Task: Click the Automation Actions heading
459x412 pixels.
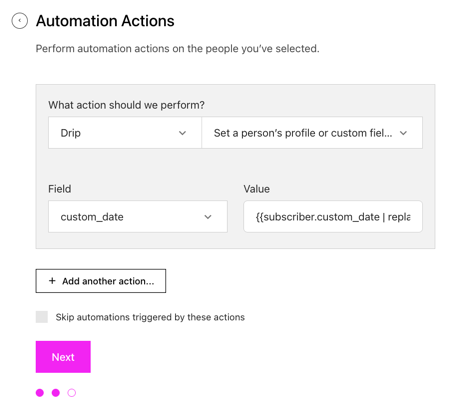Action: pos(105,21)
